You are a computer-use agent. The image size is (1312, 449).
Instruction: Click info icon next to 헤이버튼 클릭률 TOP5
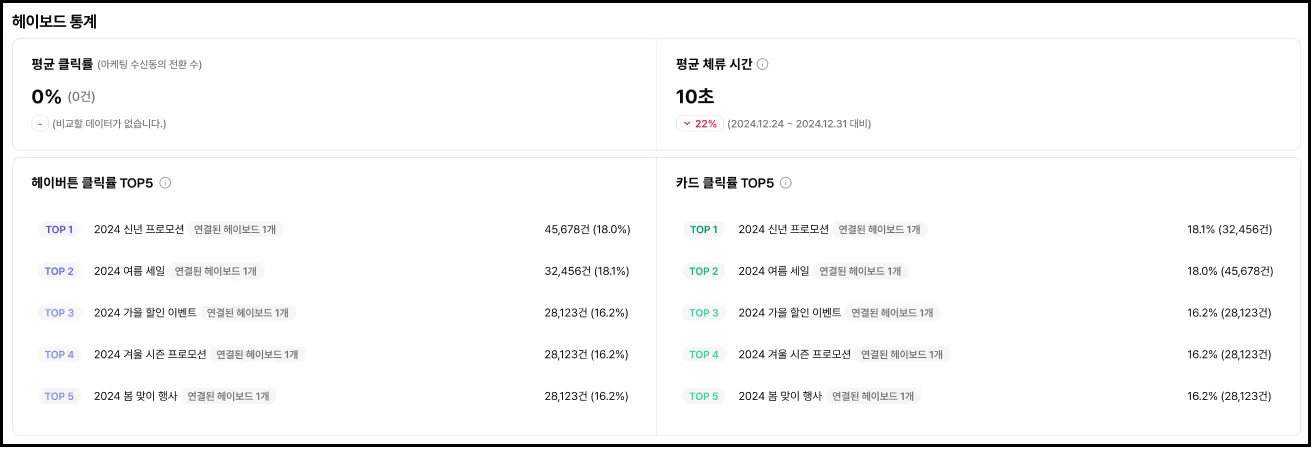click(x=166, y=183)
